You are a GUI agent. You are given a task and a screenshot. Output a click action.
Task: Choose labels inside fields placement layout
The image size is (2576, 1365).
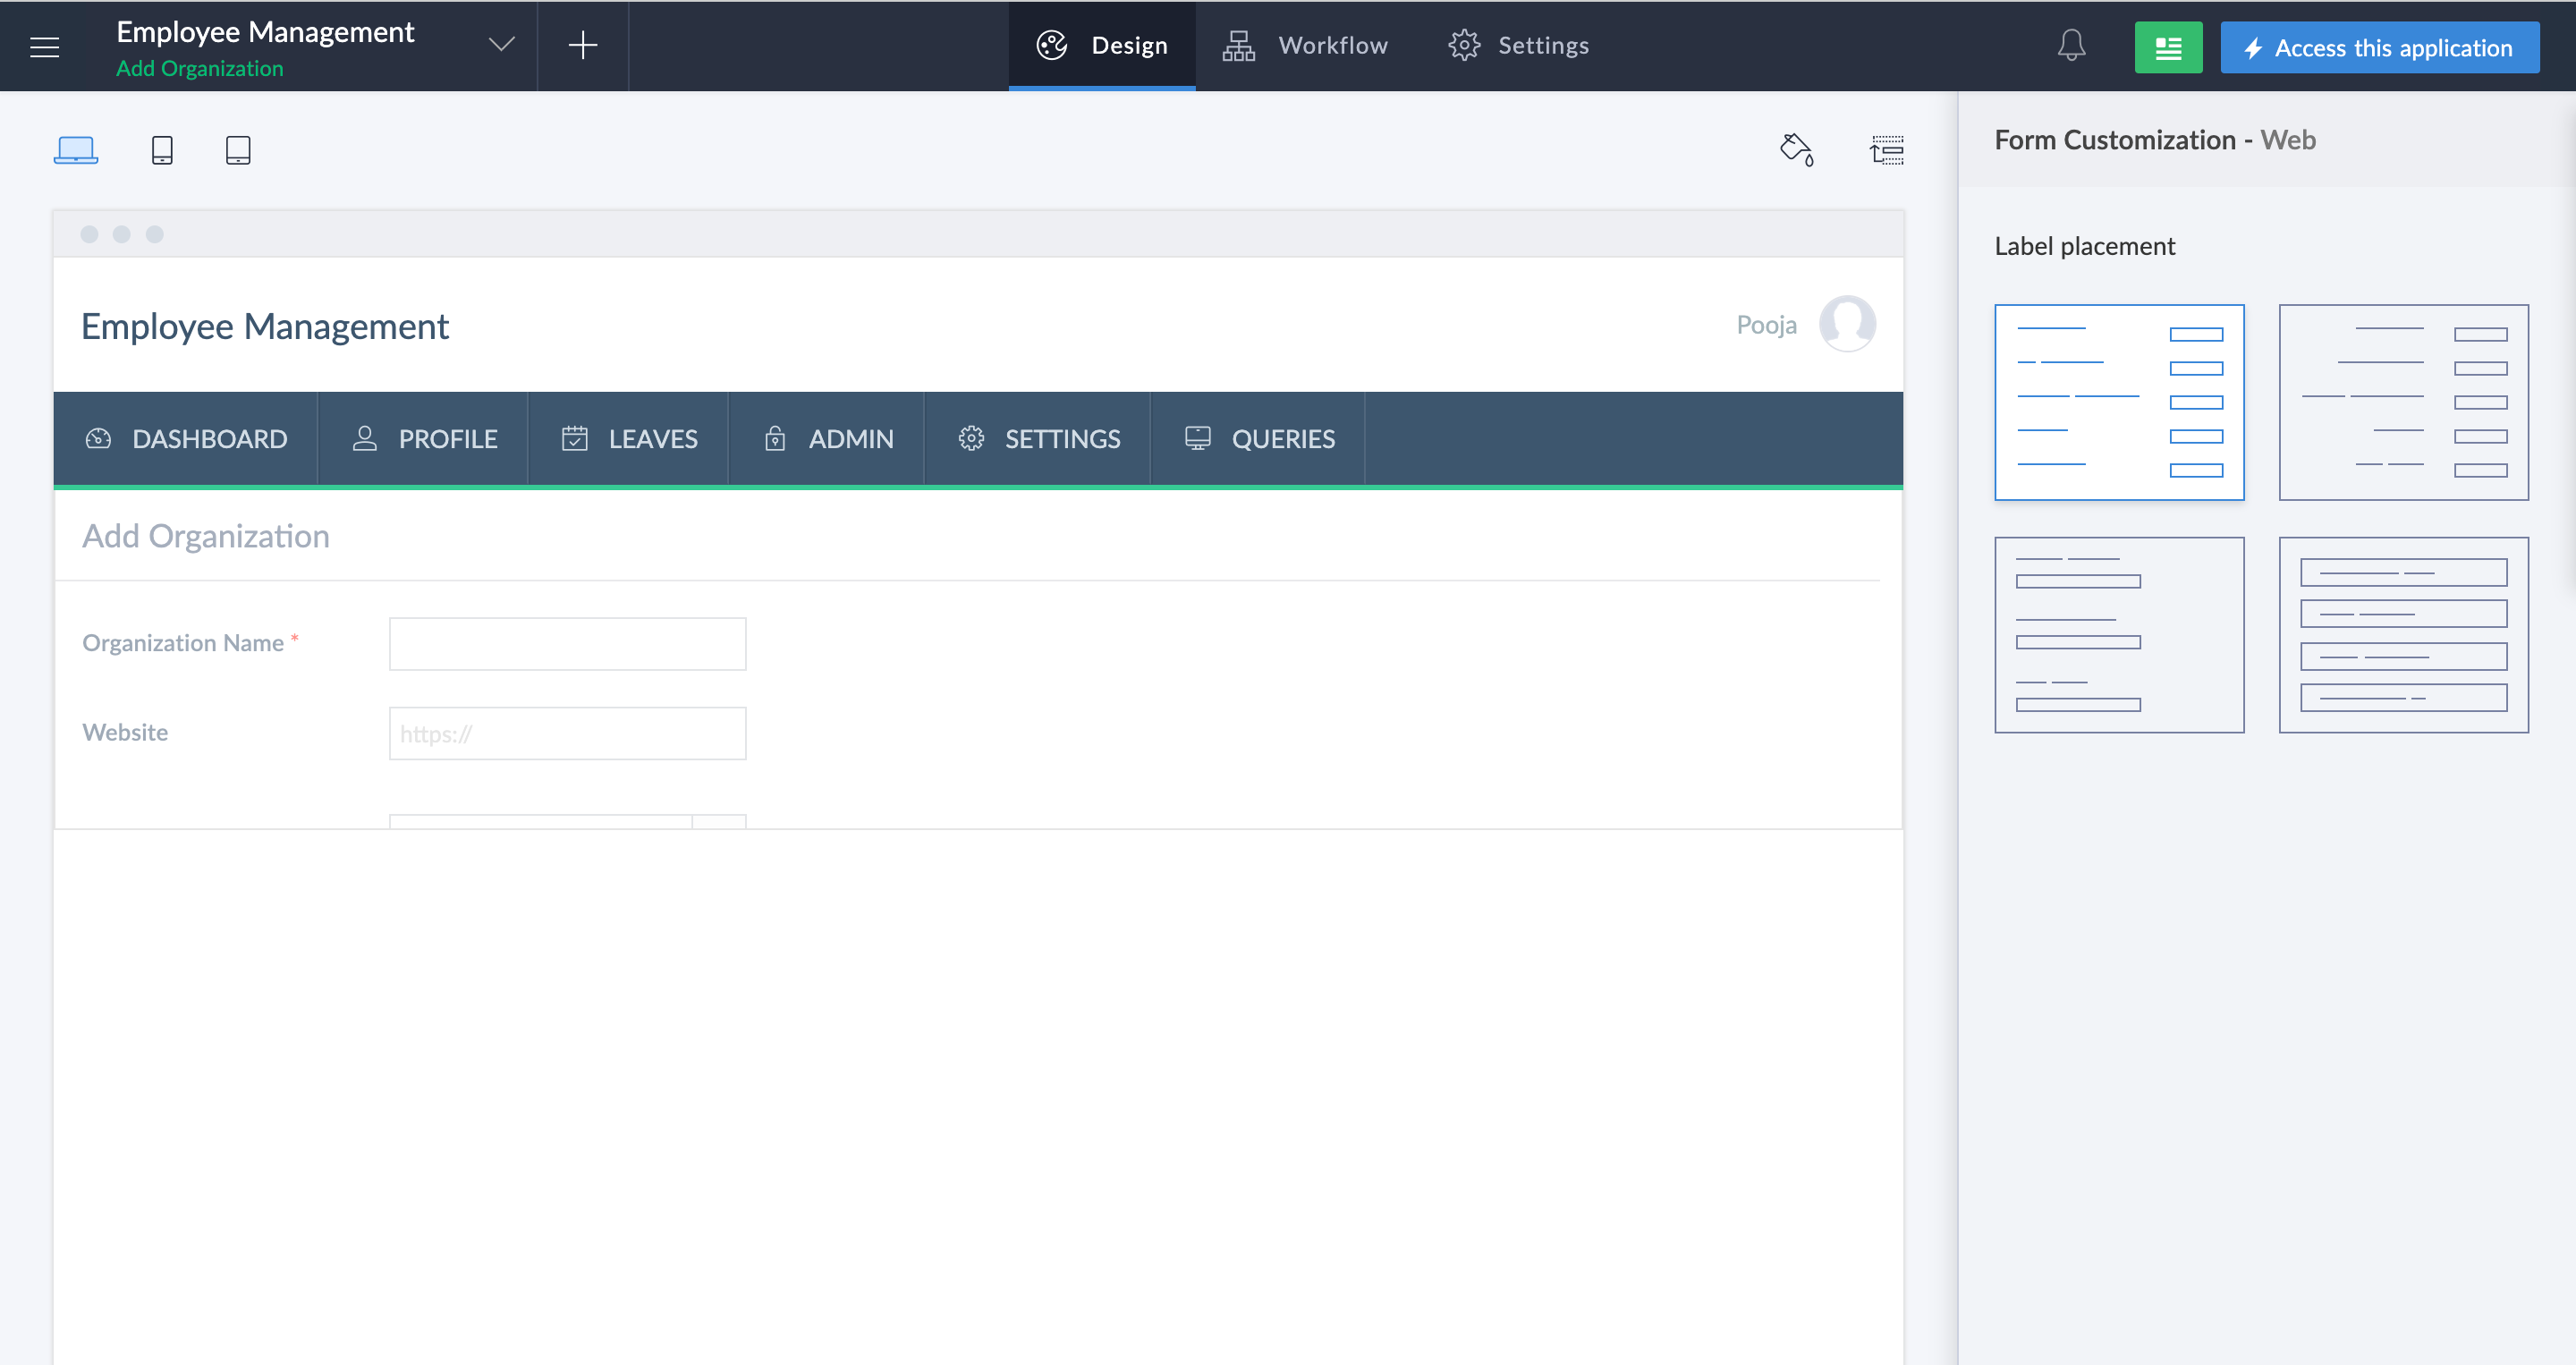pyautogui.click(x=2403, y=635)
